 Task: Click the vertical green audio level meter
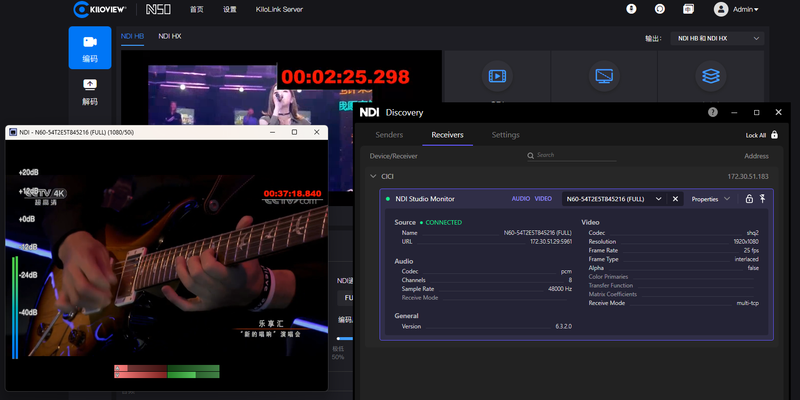15,308
